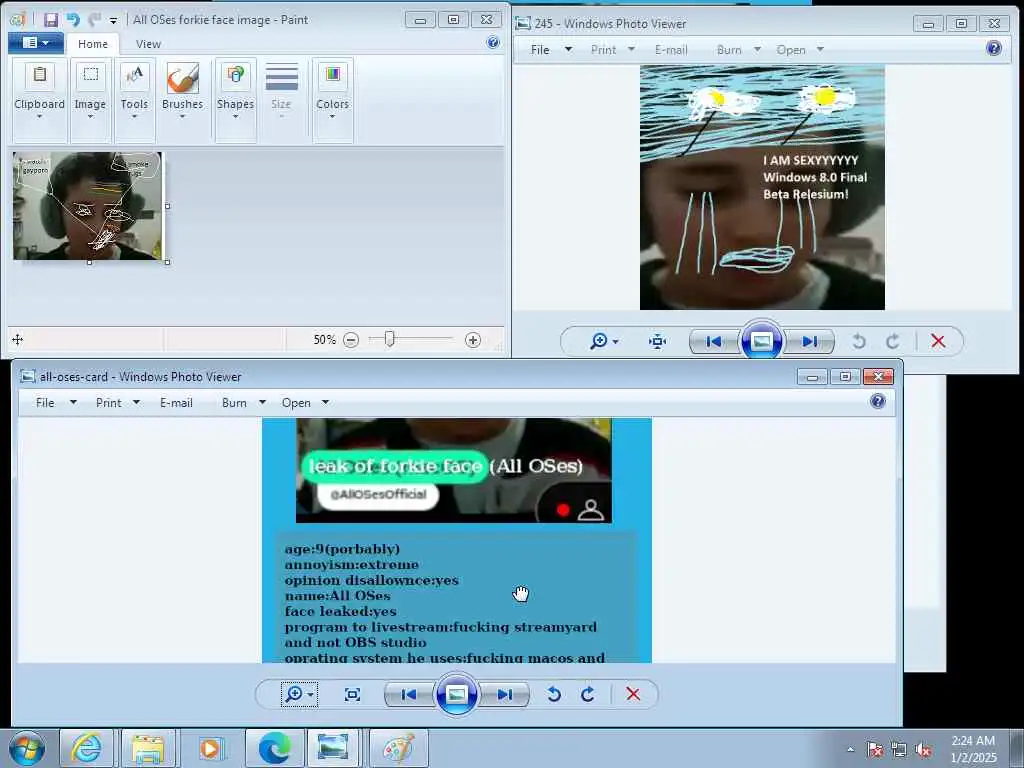The height and width of the screenshot is (768, 1024).
Task: Open Internet Explorer from the taskbar
Action: (x=86, y=748)
